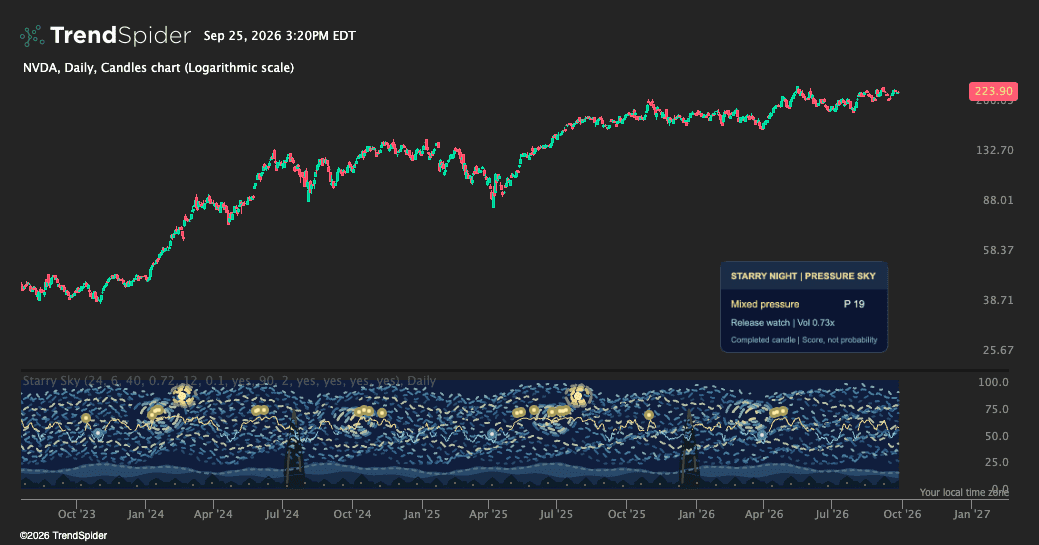The height and width of the screenshot is (545, 1039).
Task: Click the Oct '23 date axis label
Action: (x=76, y=514)
